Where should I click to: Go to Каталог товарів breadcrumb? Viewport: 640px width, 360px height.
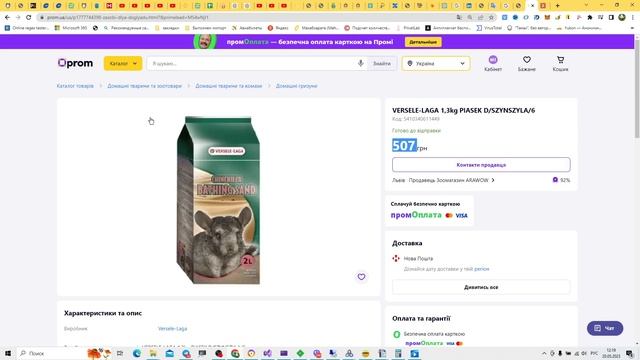click(75, 86)
